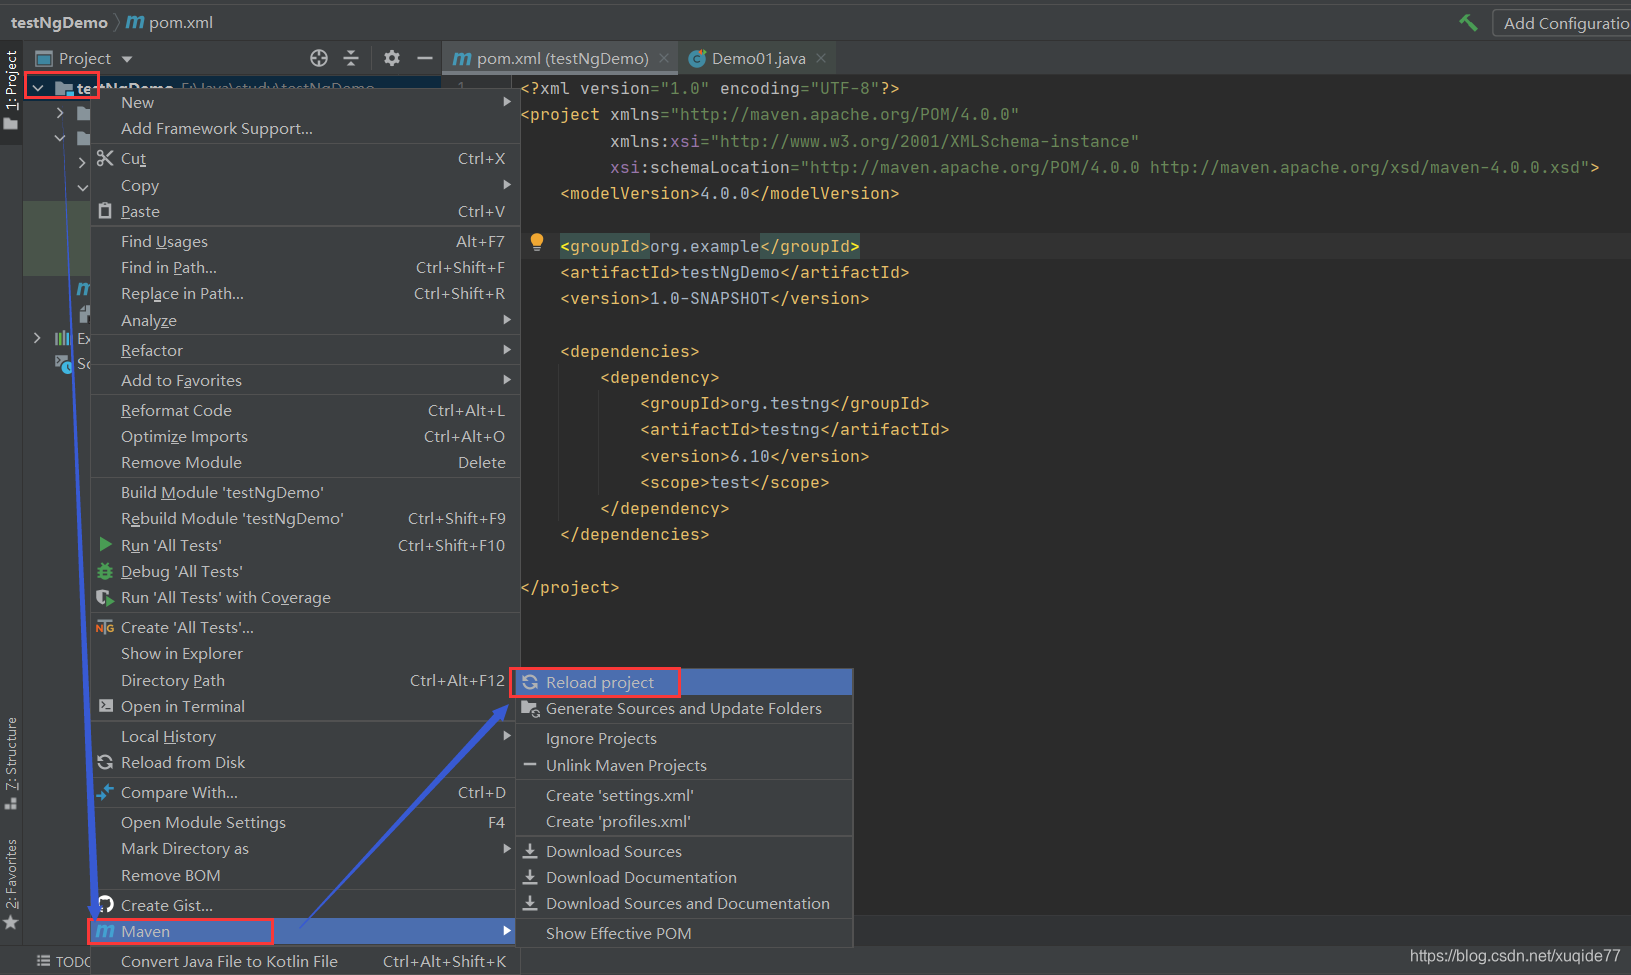Viewport: 1631px width, 975px height.
Task: Click Run with Coverage shield icon
Action: tap(105, 597)
